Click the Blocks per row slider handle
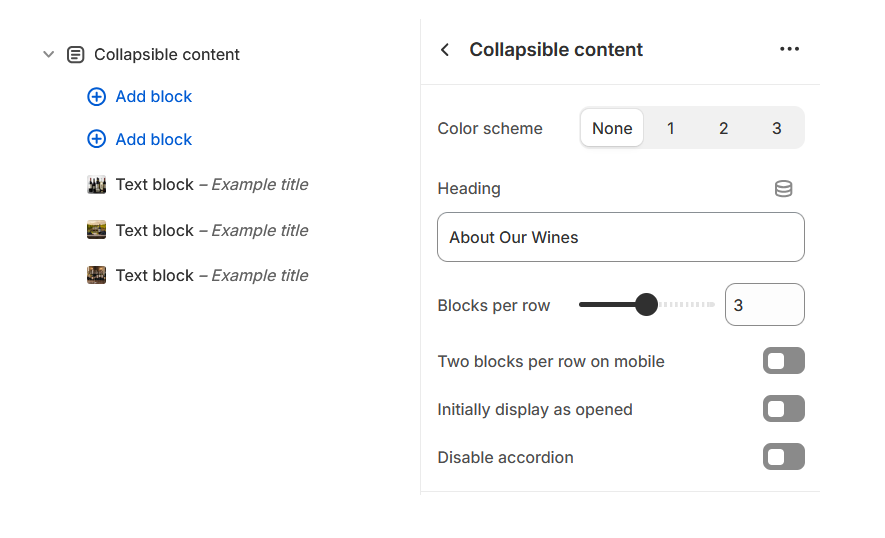 coord(646,304)
